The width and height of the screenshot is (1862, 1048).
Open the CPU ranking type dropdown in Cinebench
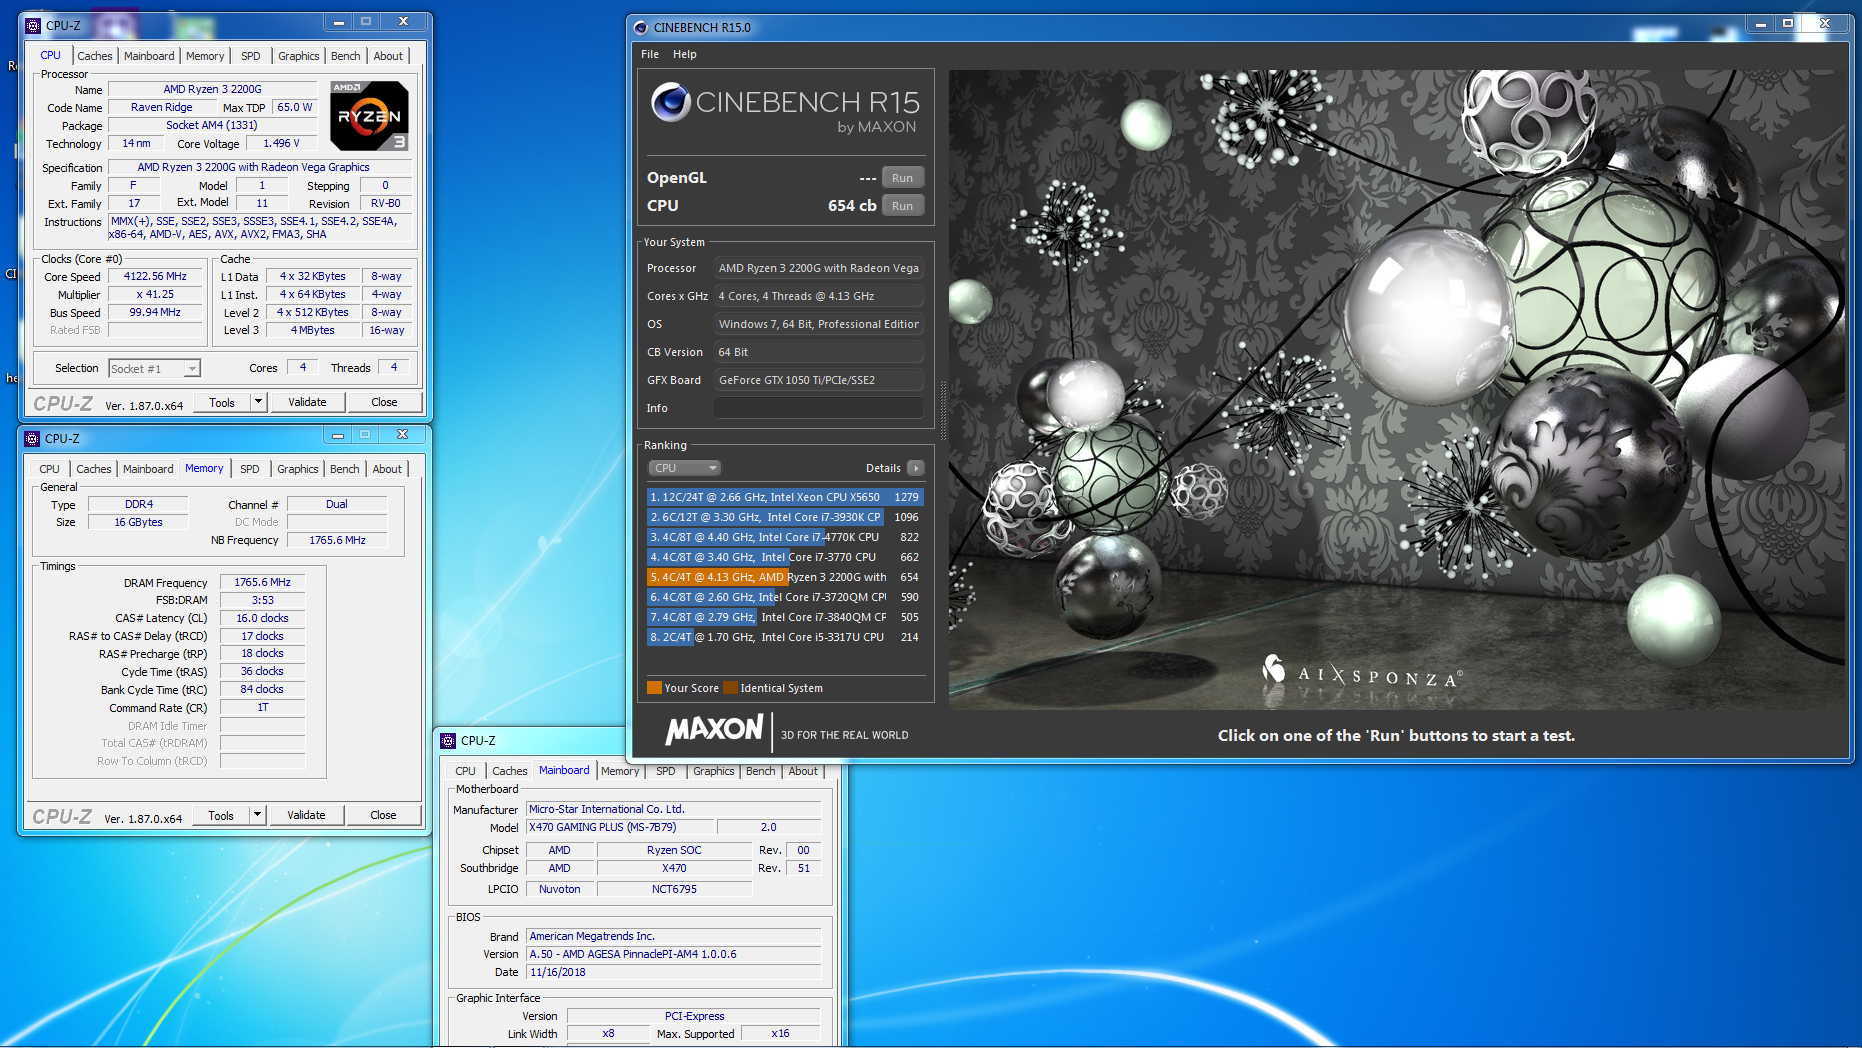(x=685, y=468)
